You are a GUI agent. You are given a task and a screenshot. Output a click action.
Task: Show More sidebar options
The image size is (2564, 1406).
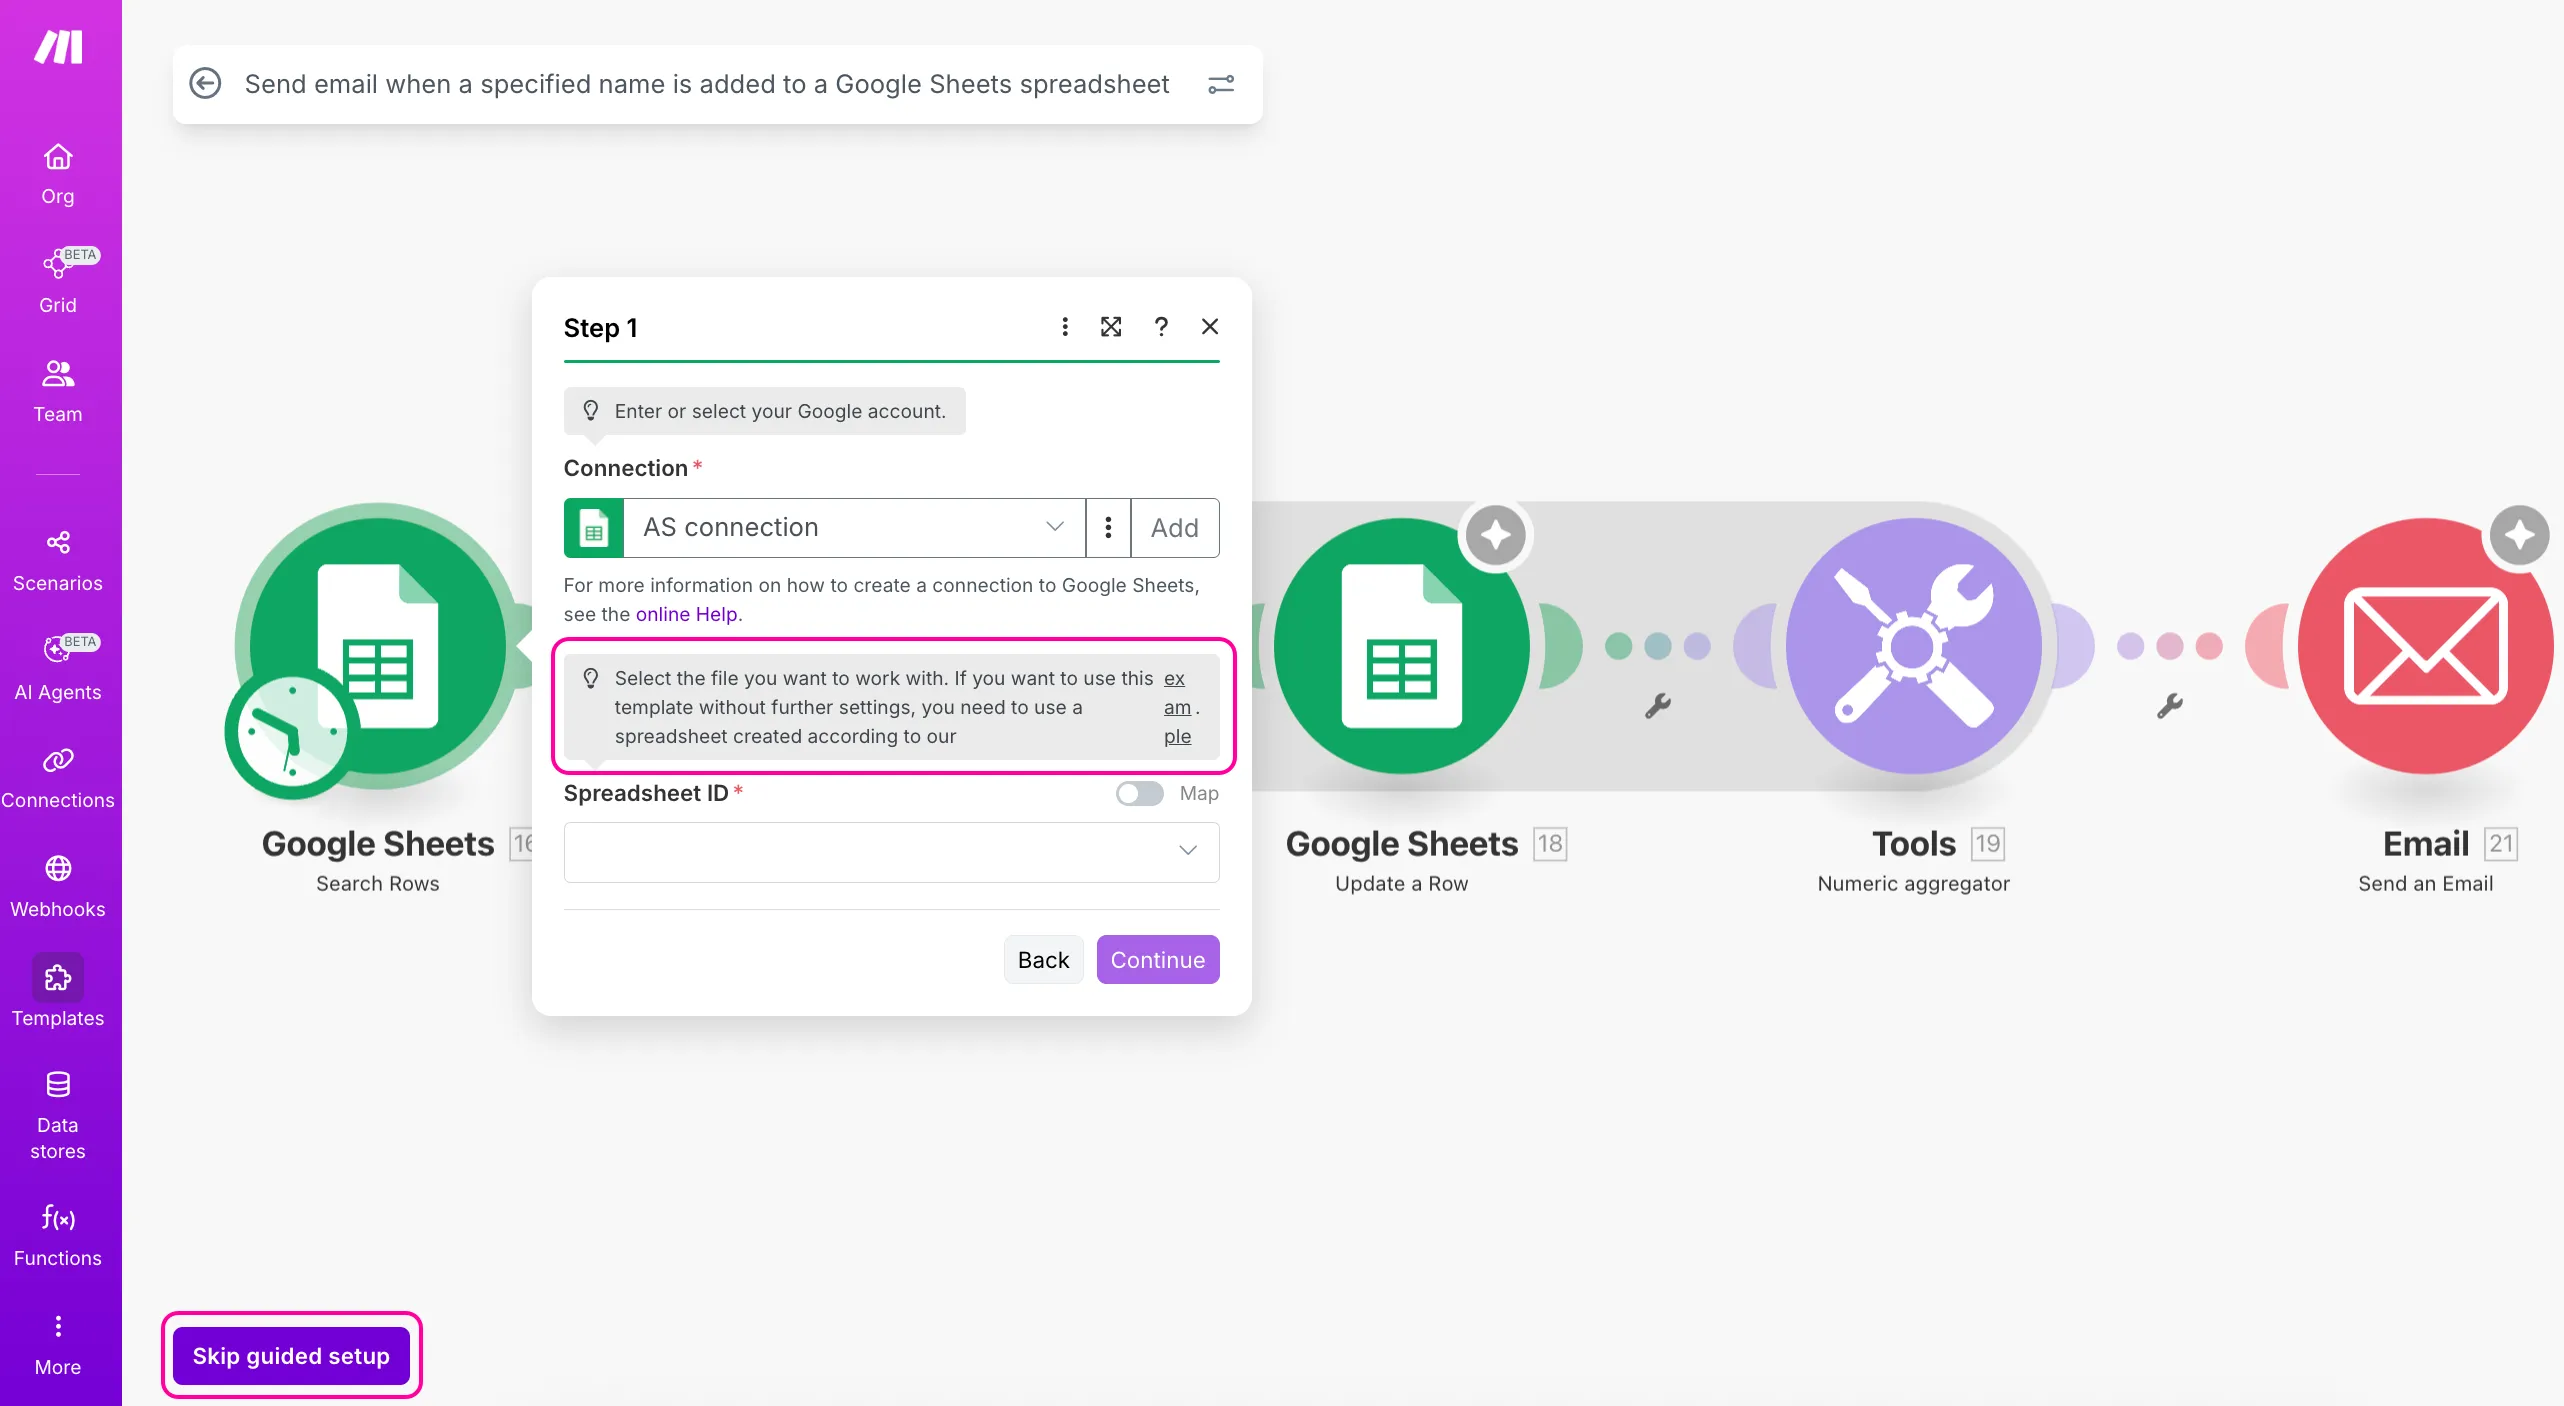tap(58, 1345)
